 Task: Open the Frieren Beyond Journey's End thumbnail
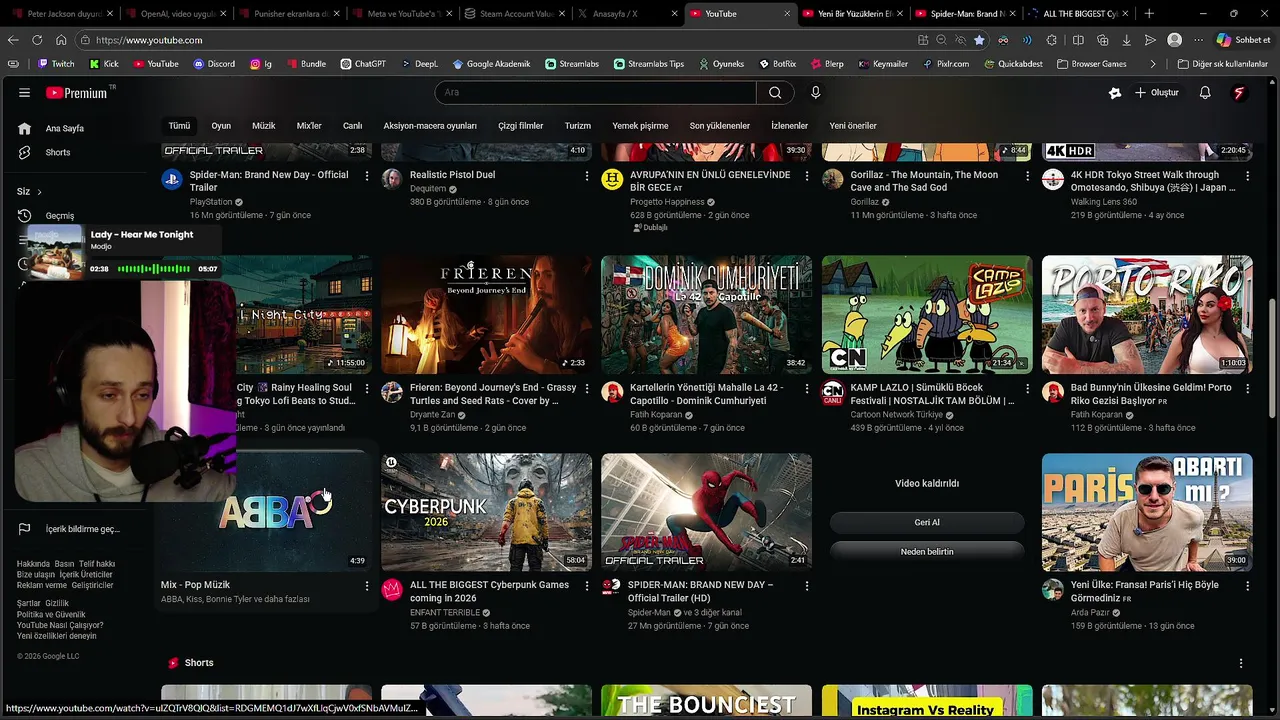pos(486,314)
